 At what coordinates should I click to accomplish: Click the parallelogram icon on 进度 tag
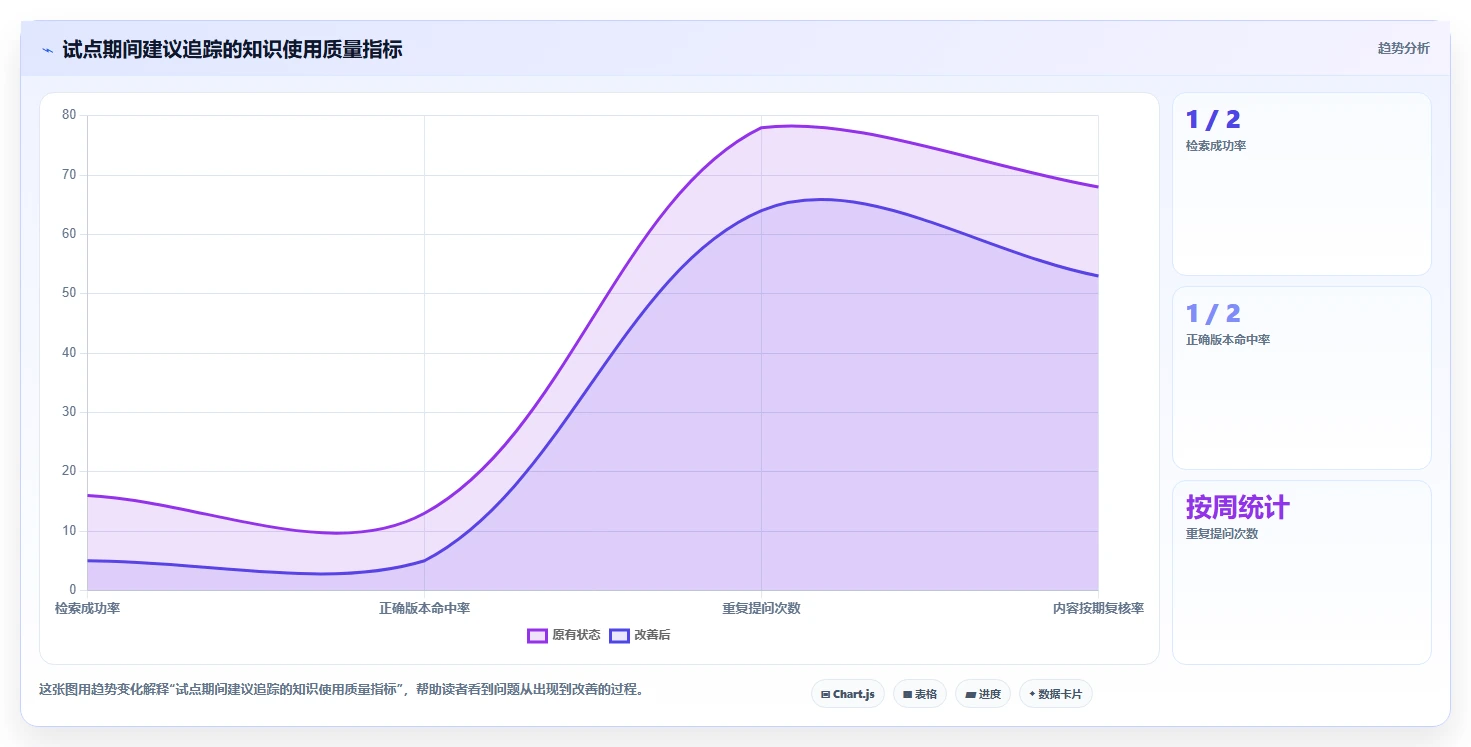(x=970, y=694)
